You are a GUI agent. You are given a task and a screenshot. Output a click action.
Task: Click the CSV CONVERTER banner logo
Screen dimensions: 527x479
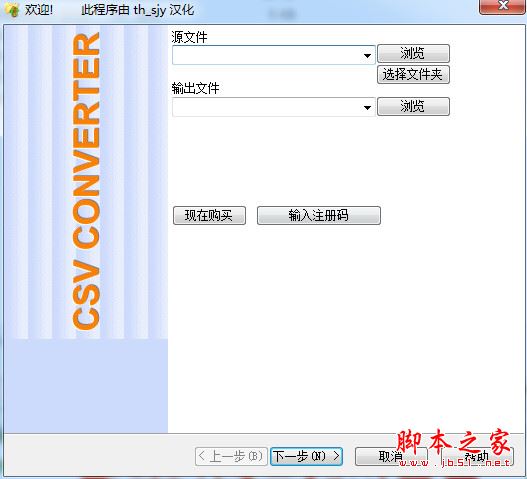tap(86, 181)
